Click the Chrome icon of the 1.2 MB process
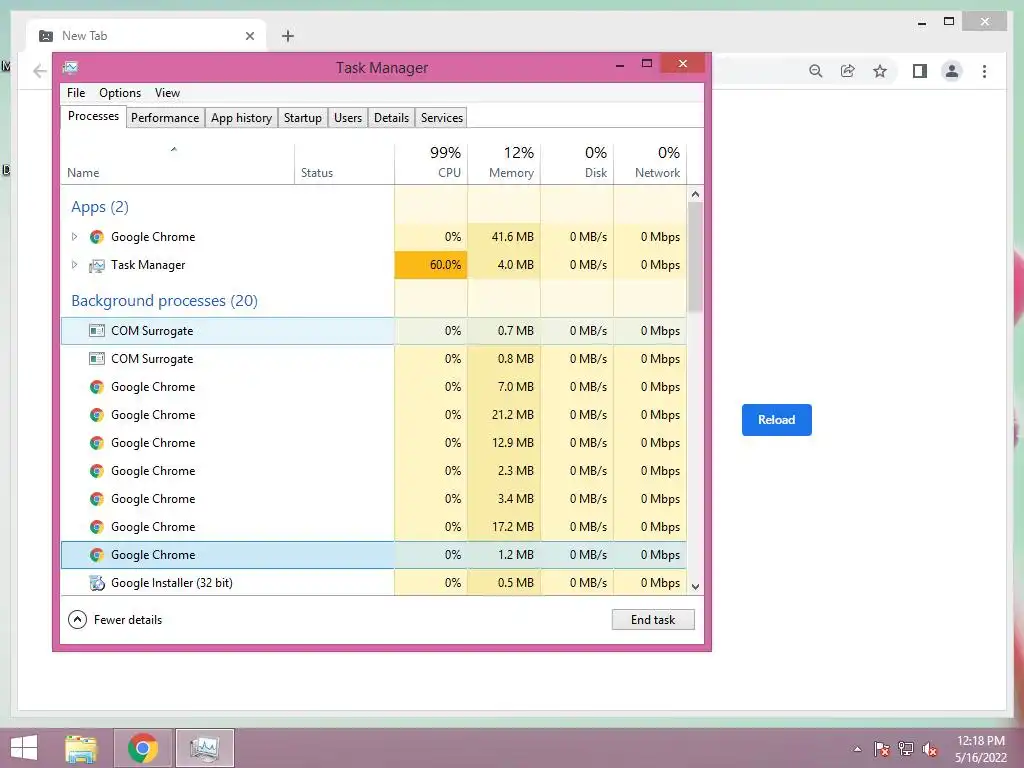1024x768 pixels. tap(97, 555)
